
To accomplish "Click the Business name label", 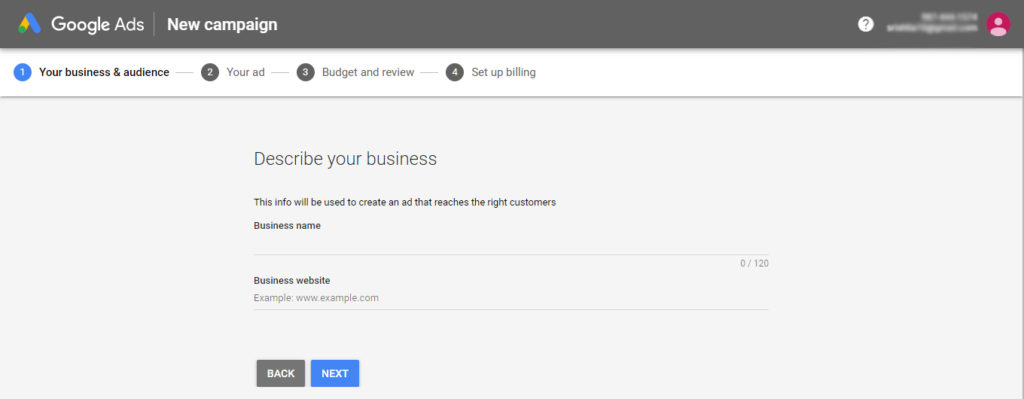I will 287,226.
